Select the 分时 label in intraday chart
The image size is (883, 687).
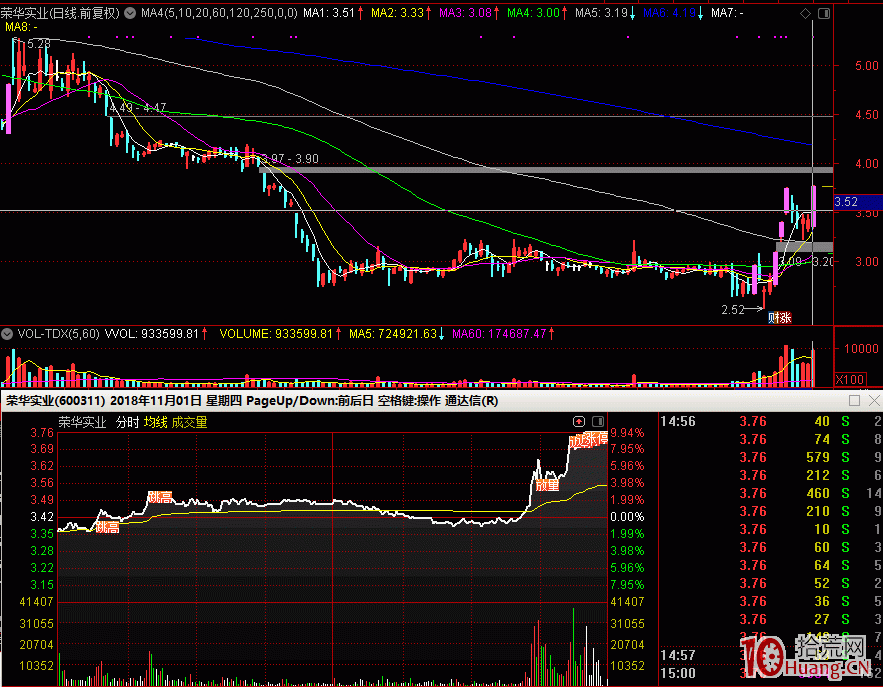coord(127,422)
